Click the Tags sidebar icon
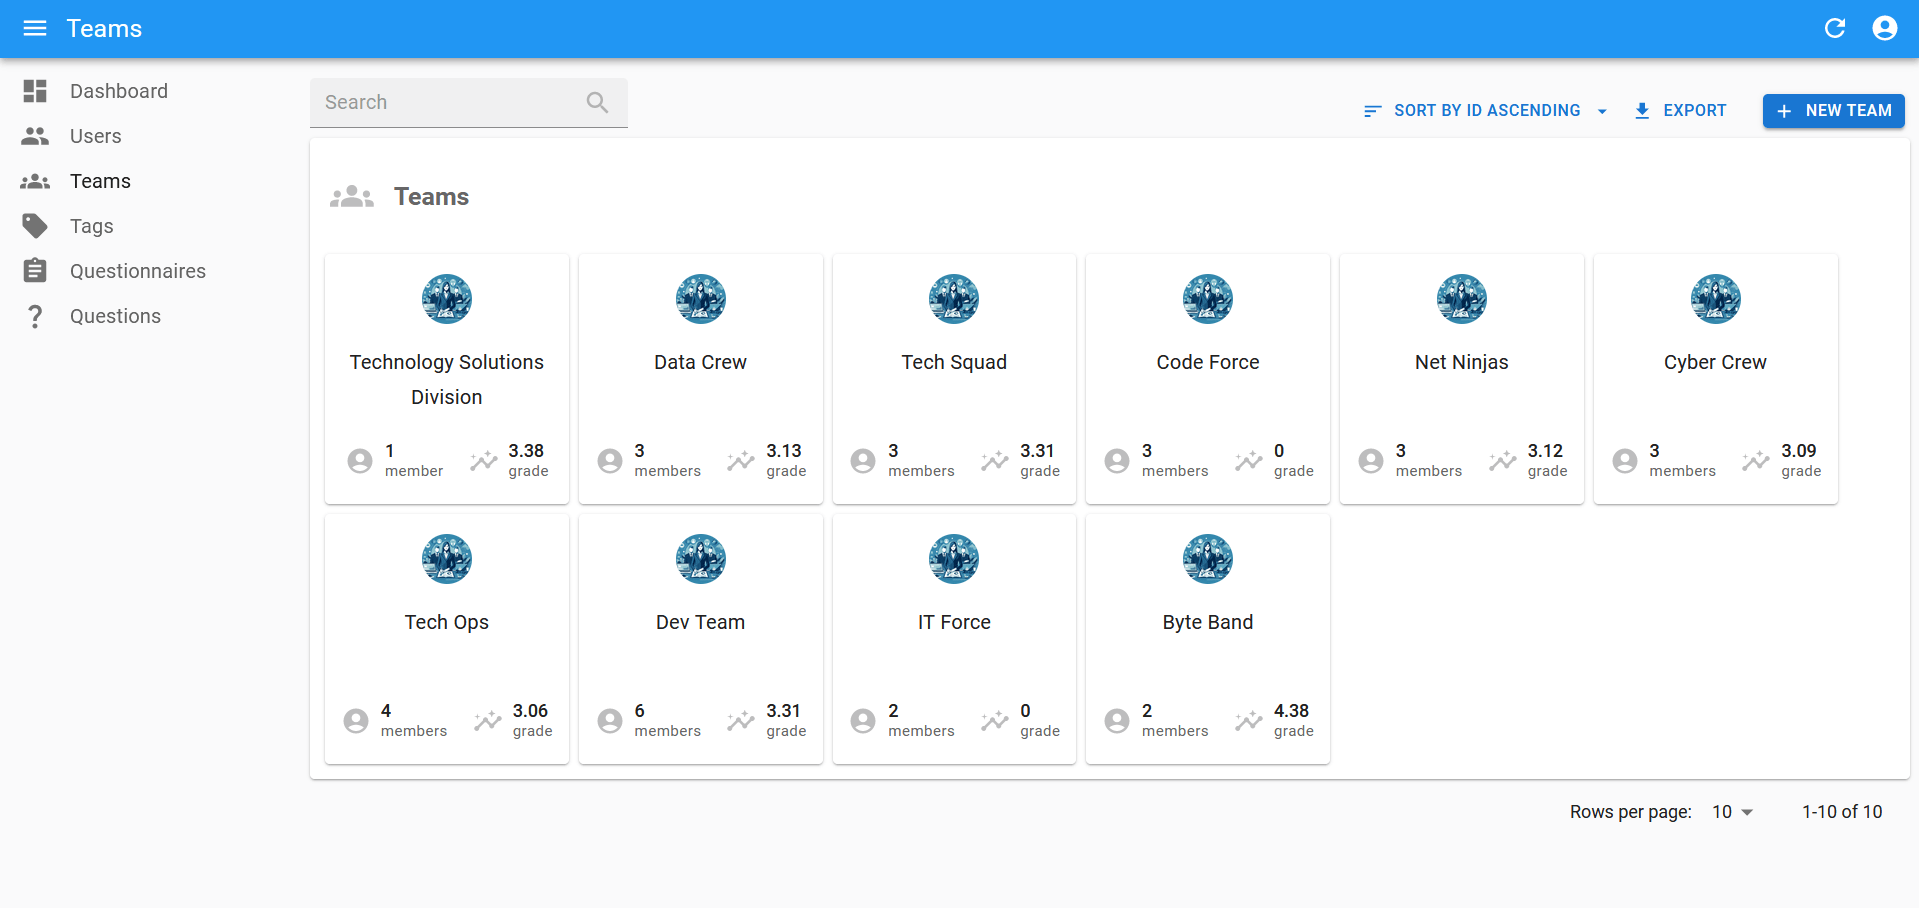This screenshot has height=908, width=1919. click(35, 226)
